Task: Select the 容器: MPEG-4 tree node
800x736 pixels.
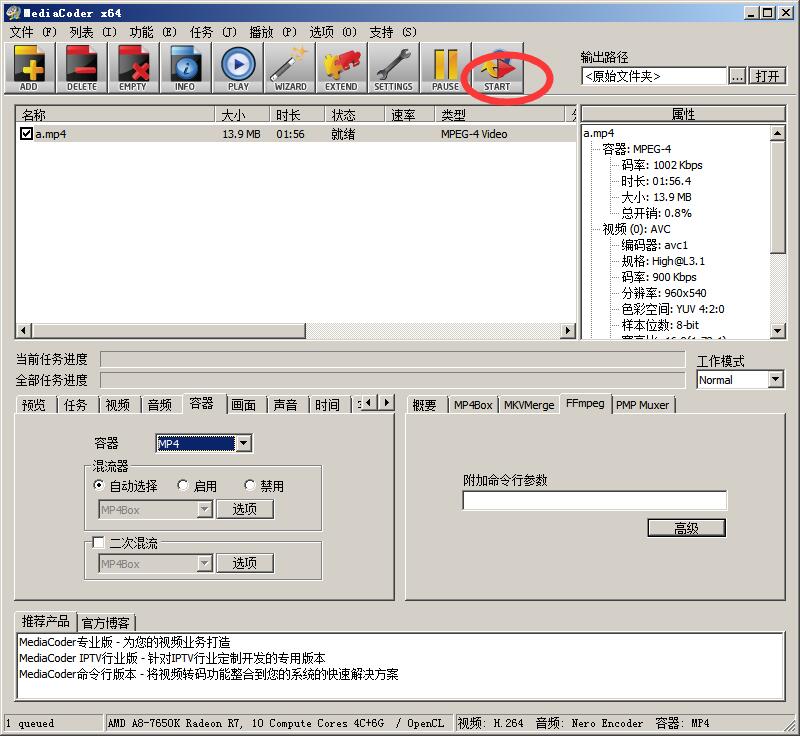Action: click(x=636, y=149)
